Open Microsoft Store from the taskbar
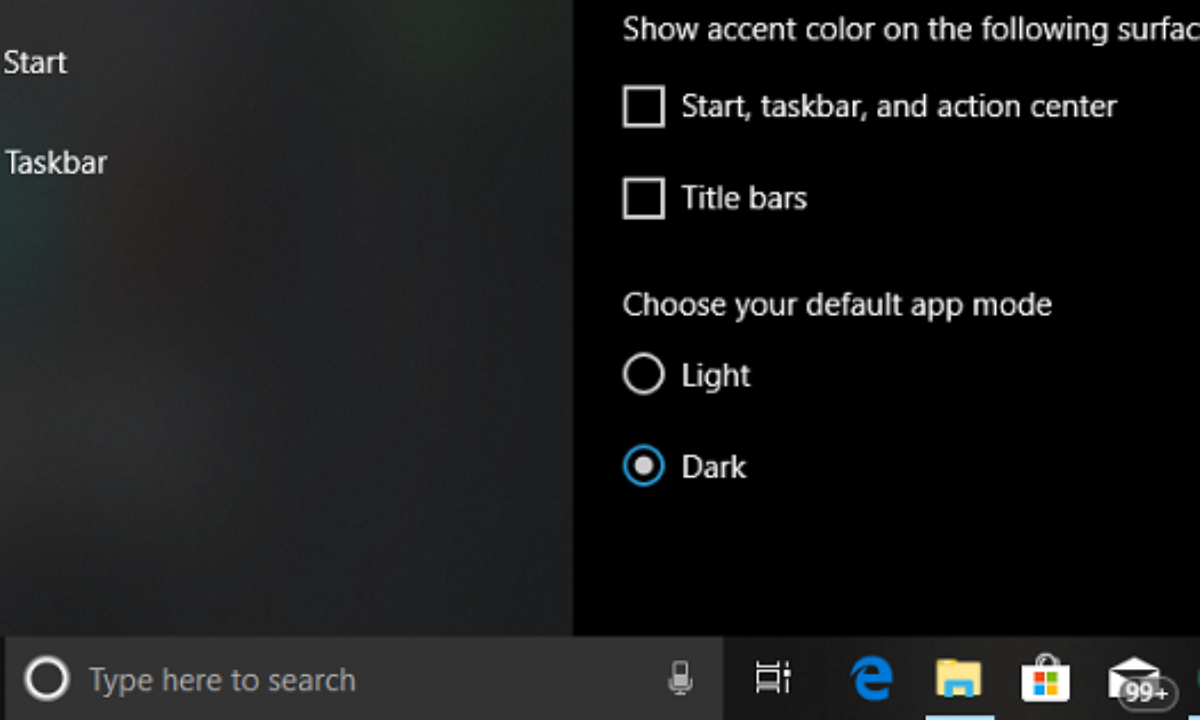 [1045, 680]
